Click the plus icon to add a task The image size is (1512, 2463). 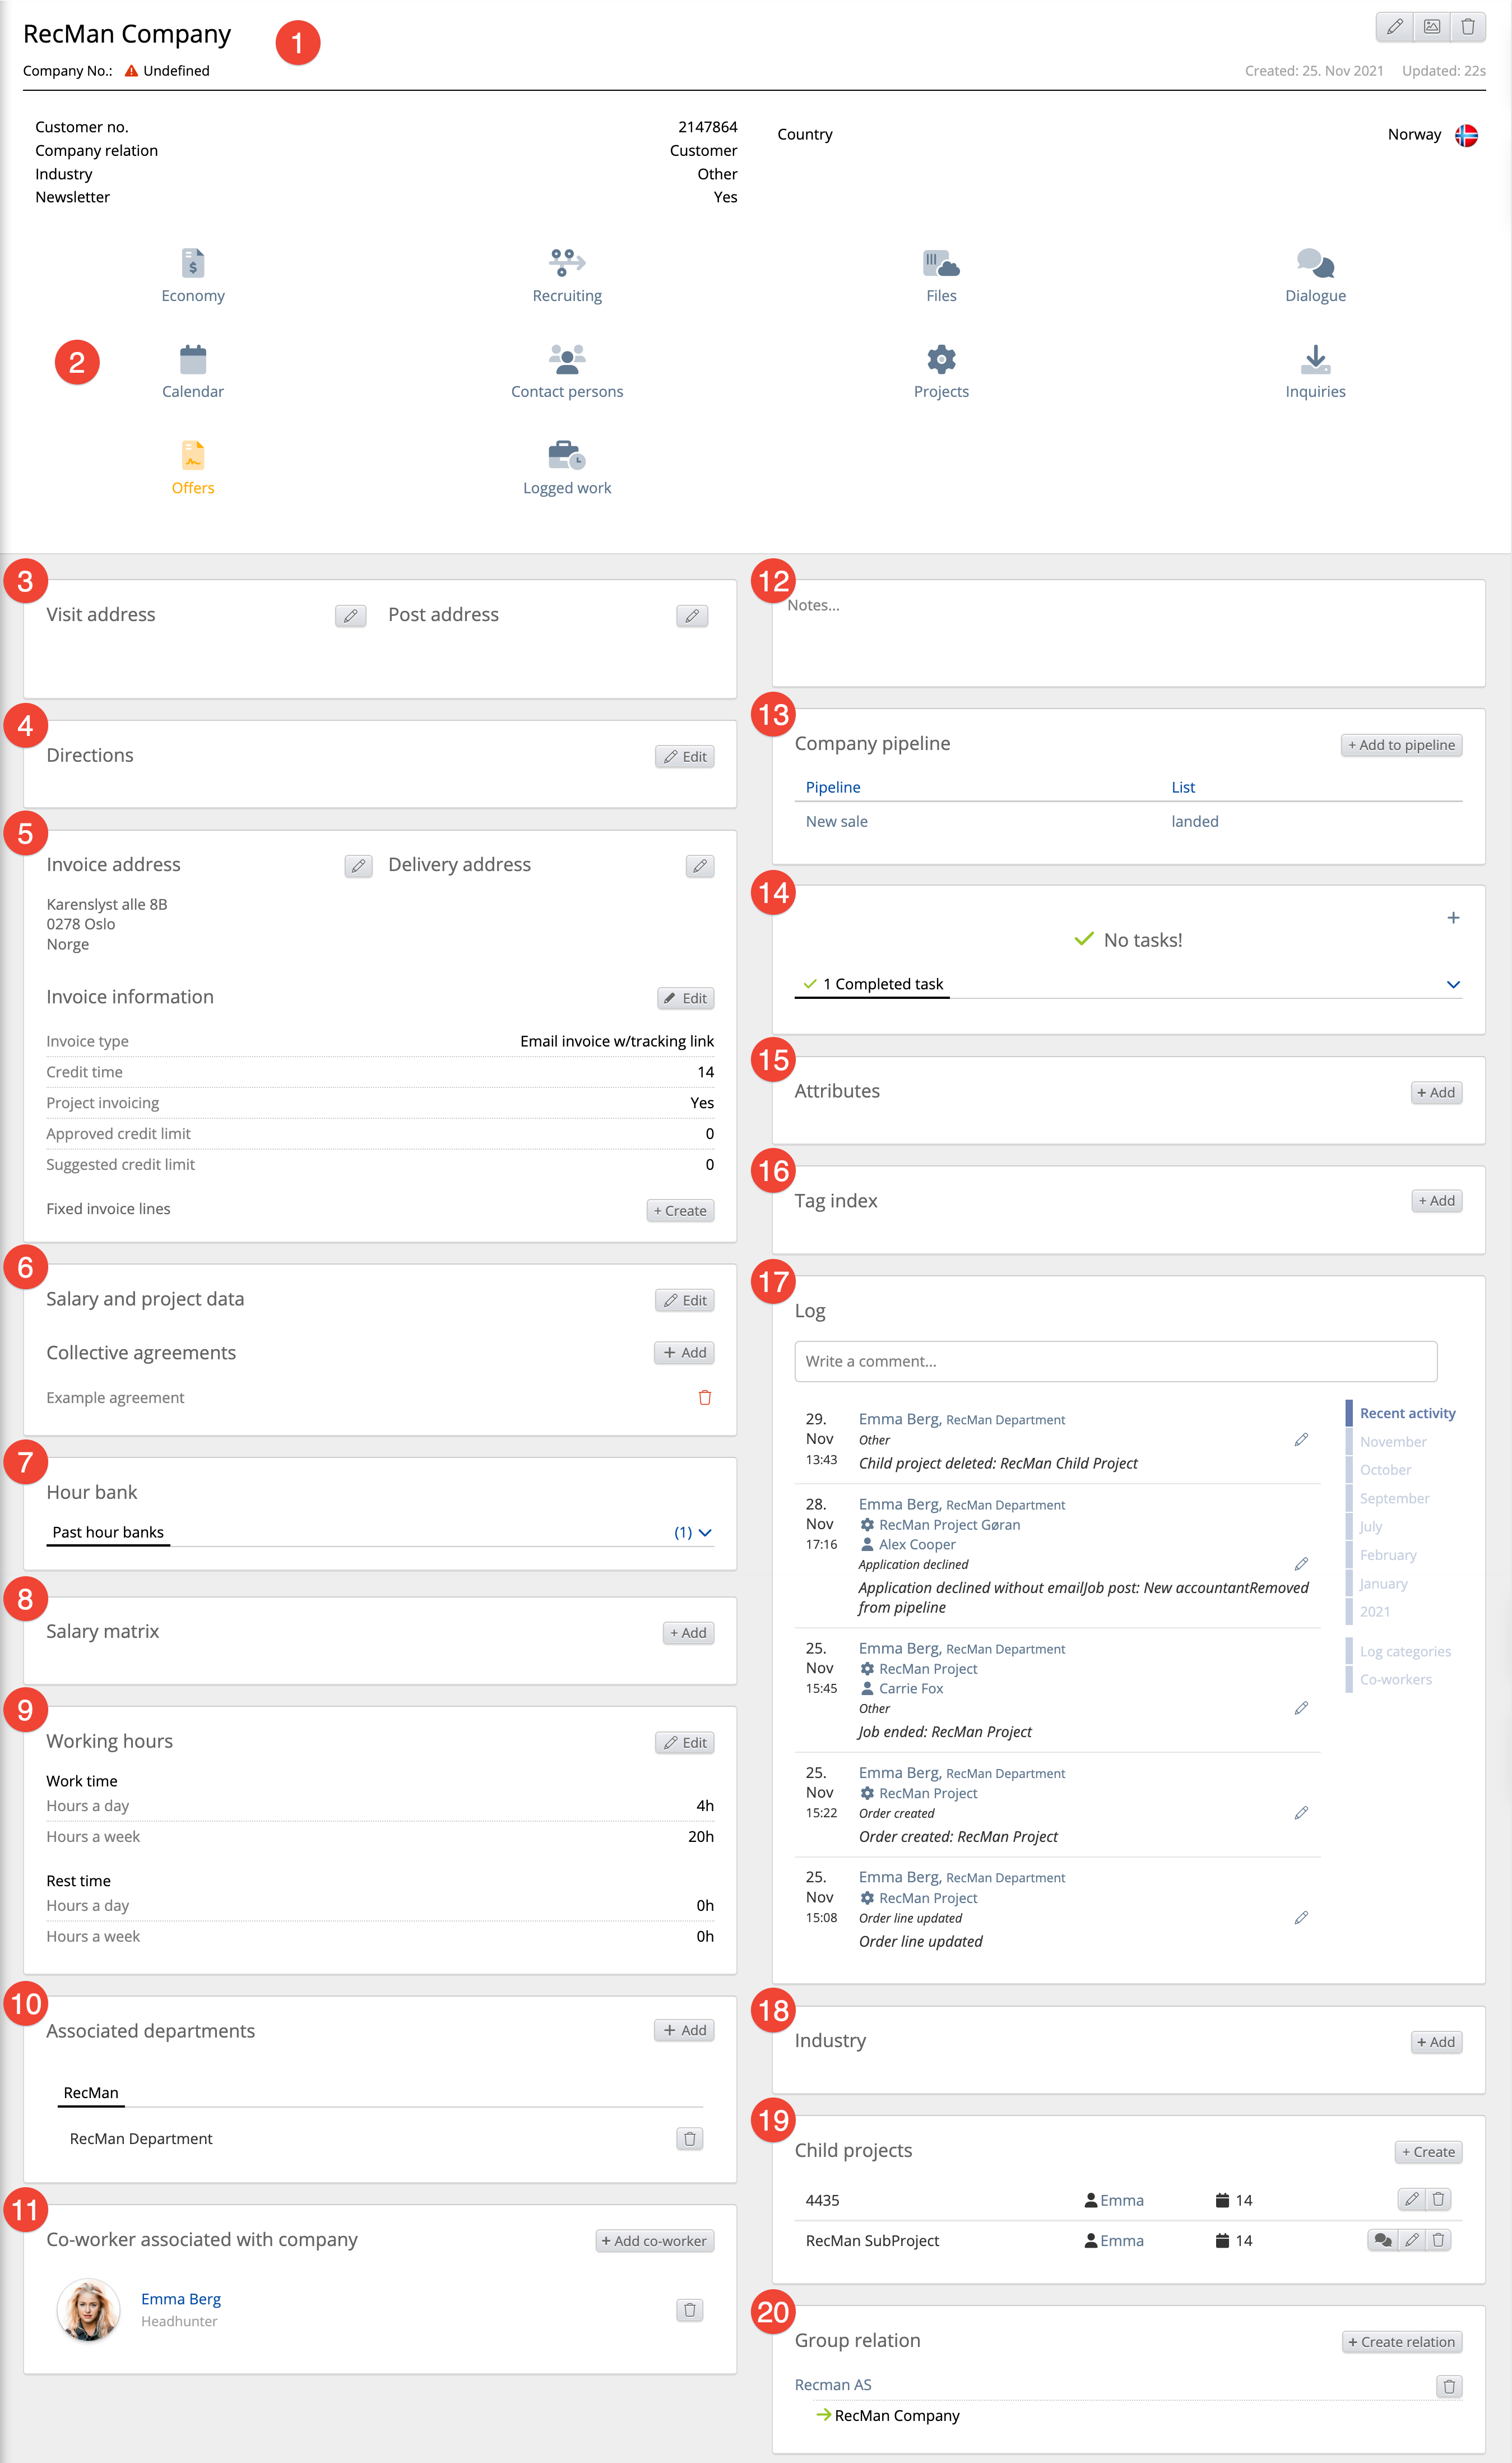[x=1453, y=917]
